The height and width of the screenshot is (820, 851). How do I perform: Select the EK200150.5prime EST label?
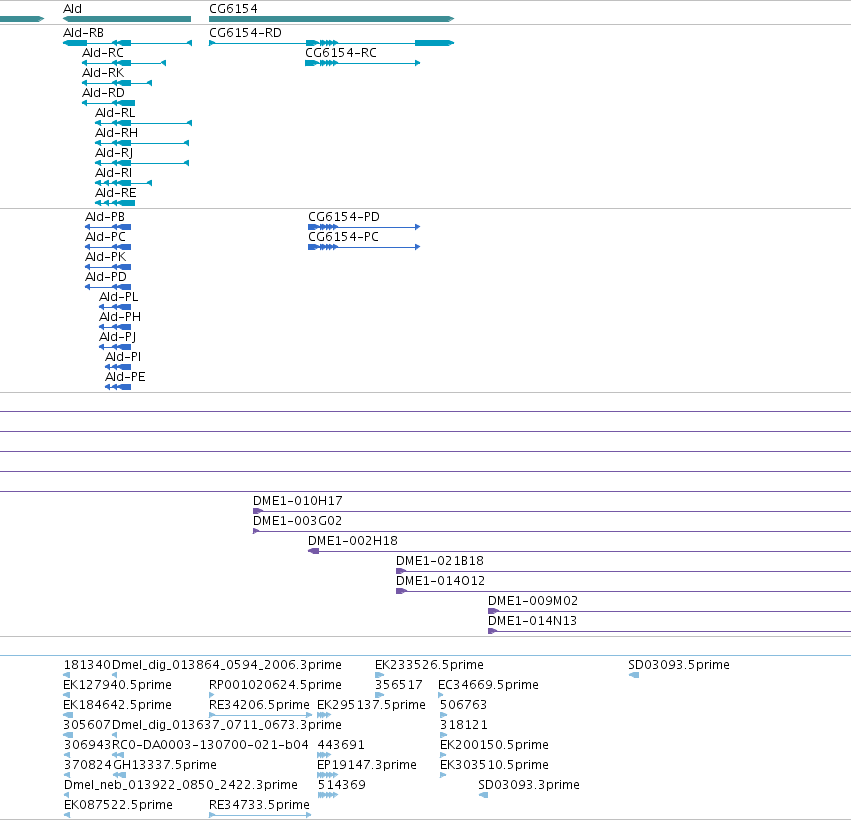[494, 745]
